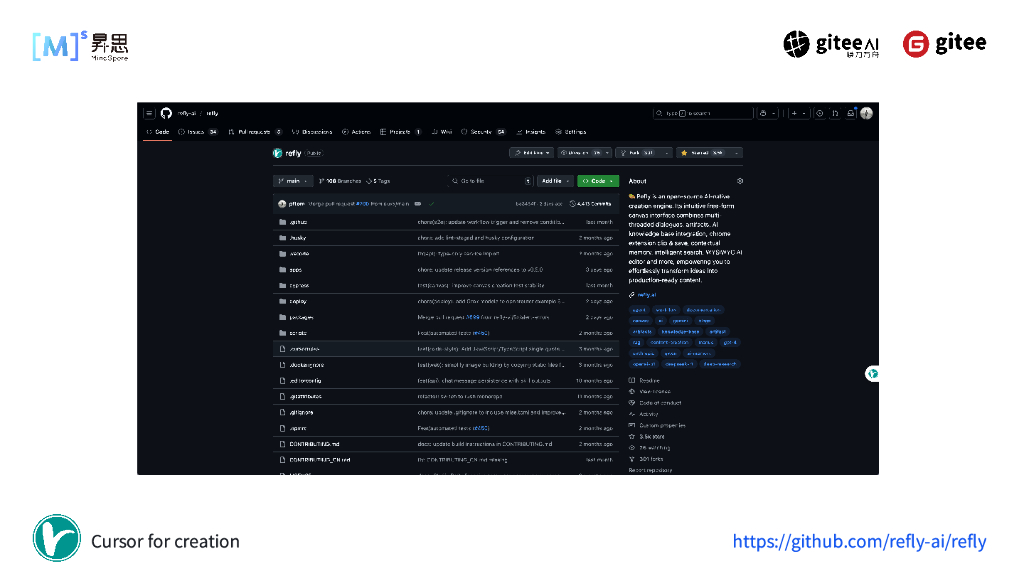Open the .github folder
The image size is (1024, 576).
(x=298, y=222)
